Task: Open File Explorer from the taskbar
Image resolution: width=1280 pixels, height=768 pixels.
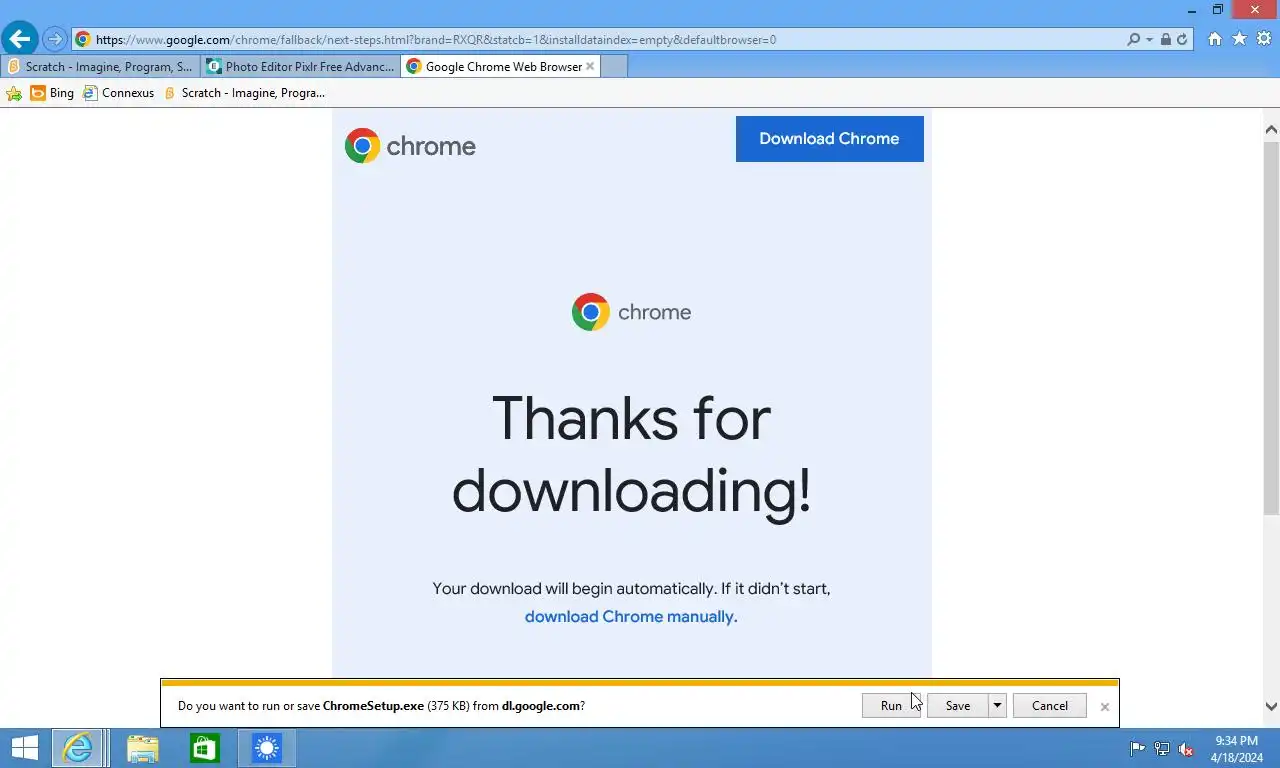Action: (143, 748)
